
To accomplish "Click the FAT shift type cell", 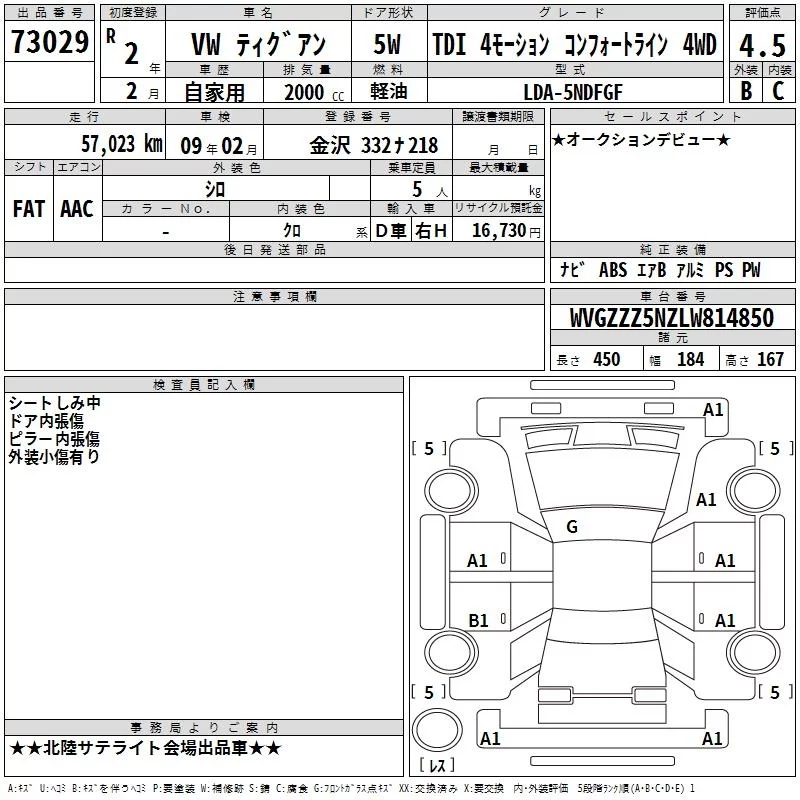I will pyautogui.click(x=28, y=208).
